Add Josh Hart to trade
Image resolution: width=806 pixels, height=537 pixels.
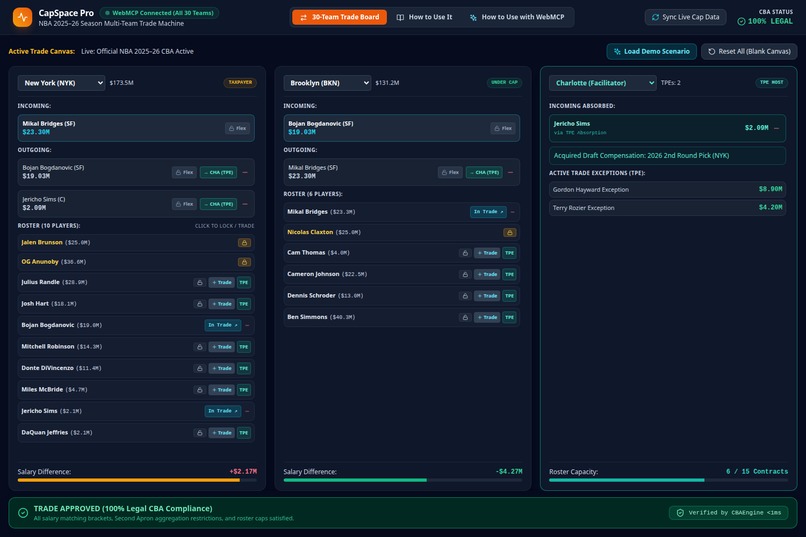point(222,304)
